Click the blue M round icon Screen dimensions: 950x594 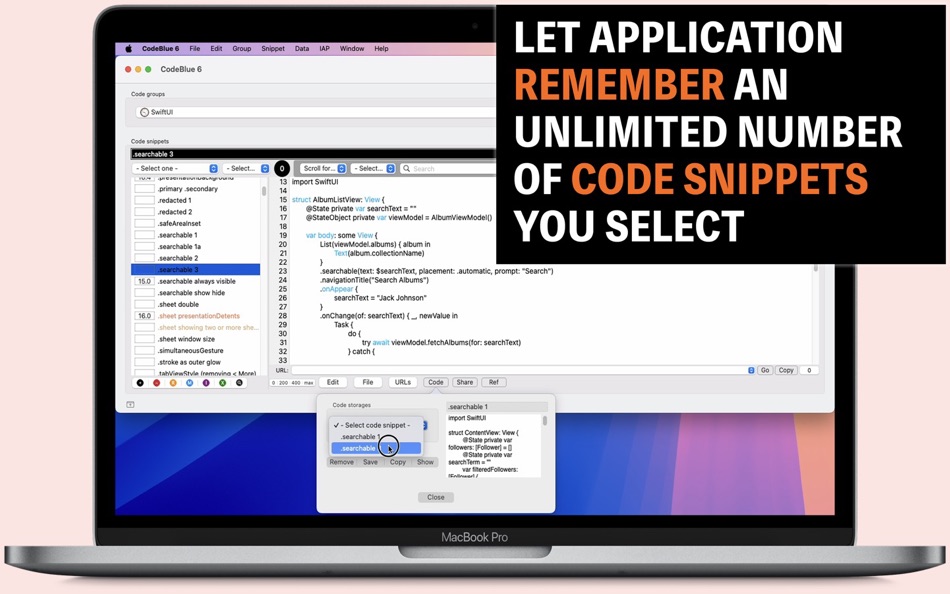(x=190, y=383)
